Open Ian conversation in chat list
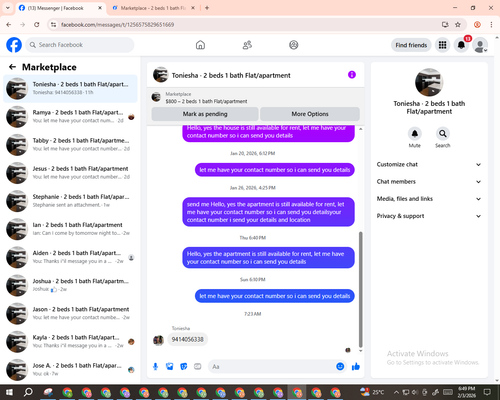500x400 pixels. [x=70, y=229]
